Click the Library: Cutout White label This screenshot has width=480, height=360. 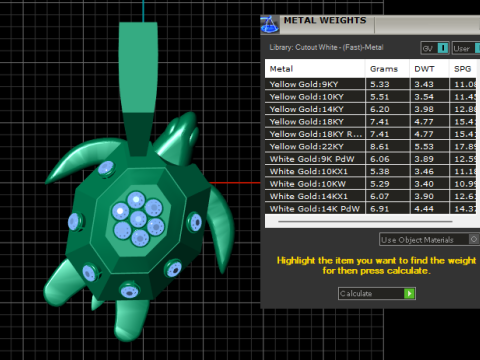tap(326, 47)
